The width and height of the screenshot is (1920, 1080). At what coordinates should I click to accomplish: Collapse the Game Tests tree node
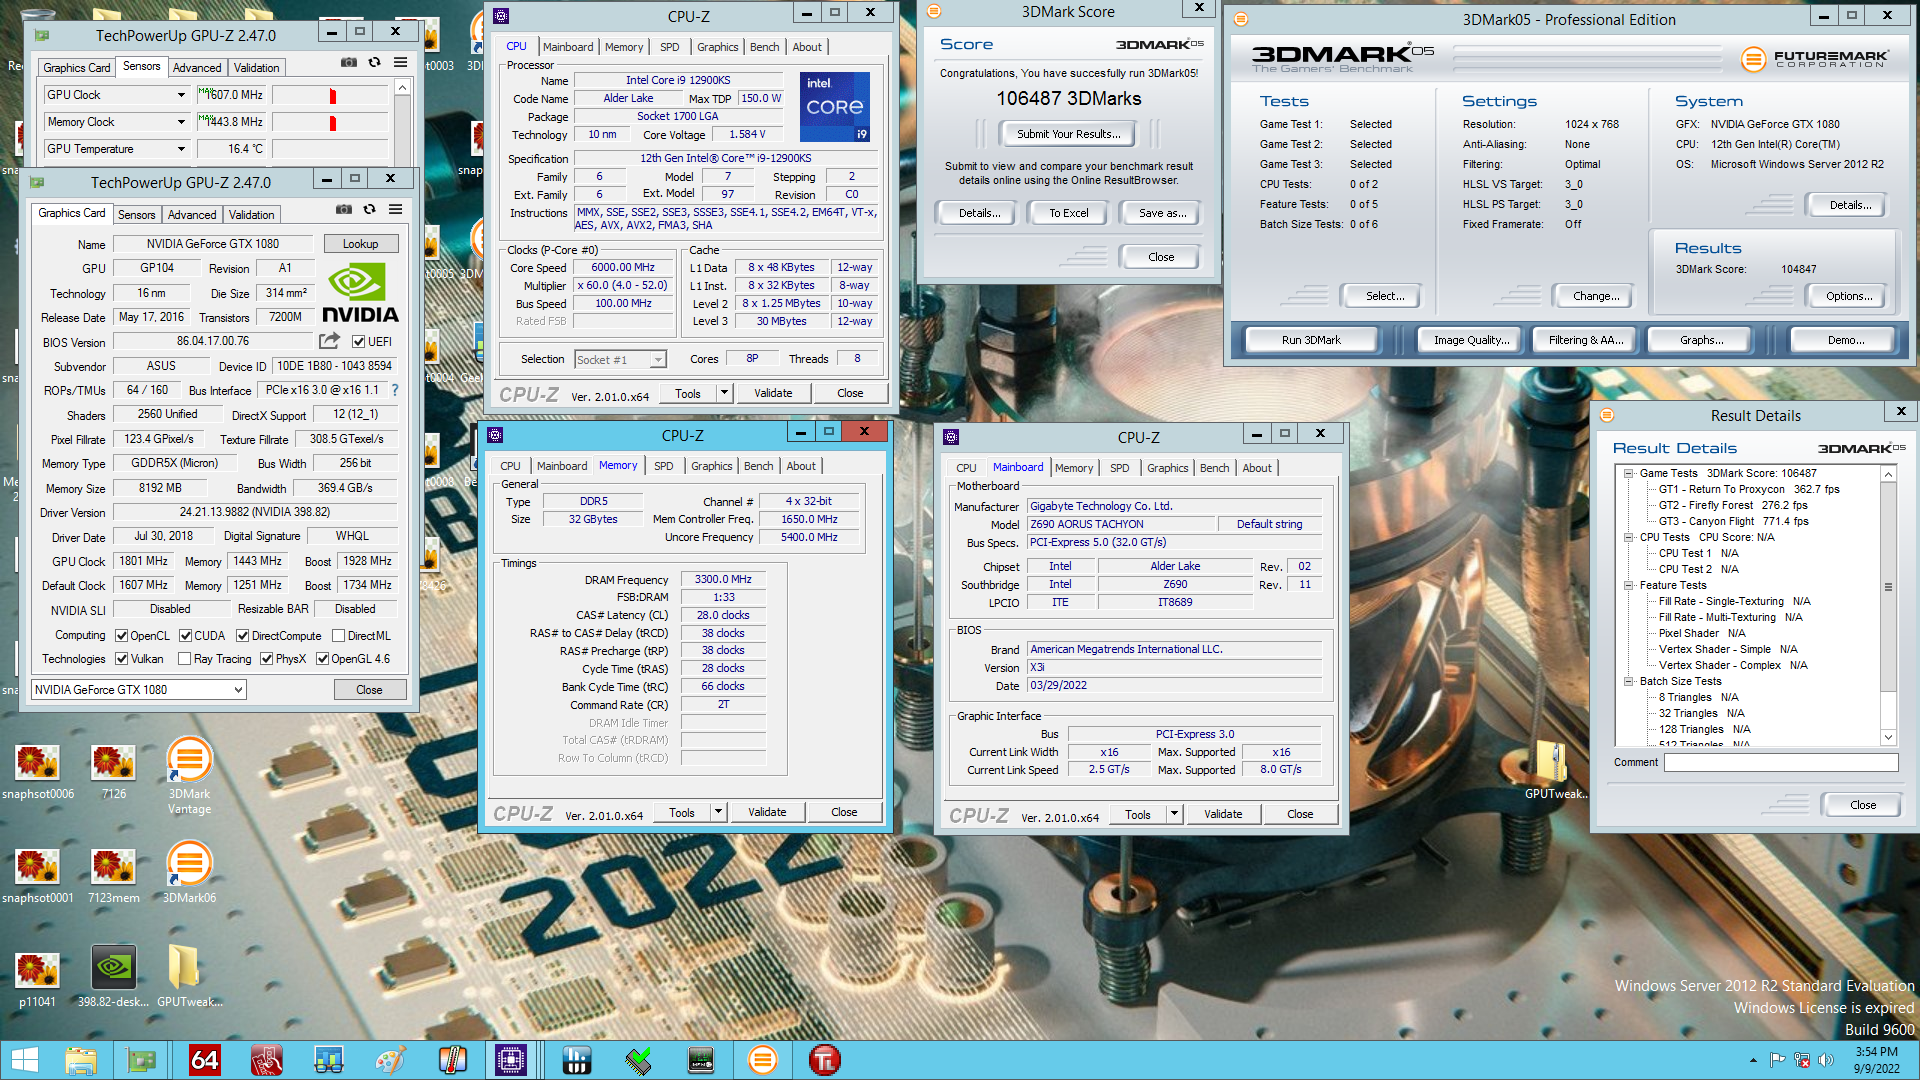pyautogui.click(x=1628, y=473)
